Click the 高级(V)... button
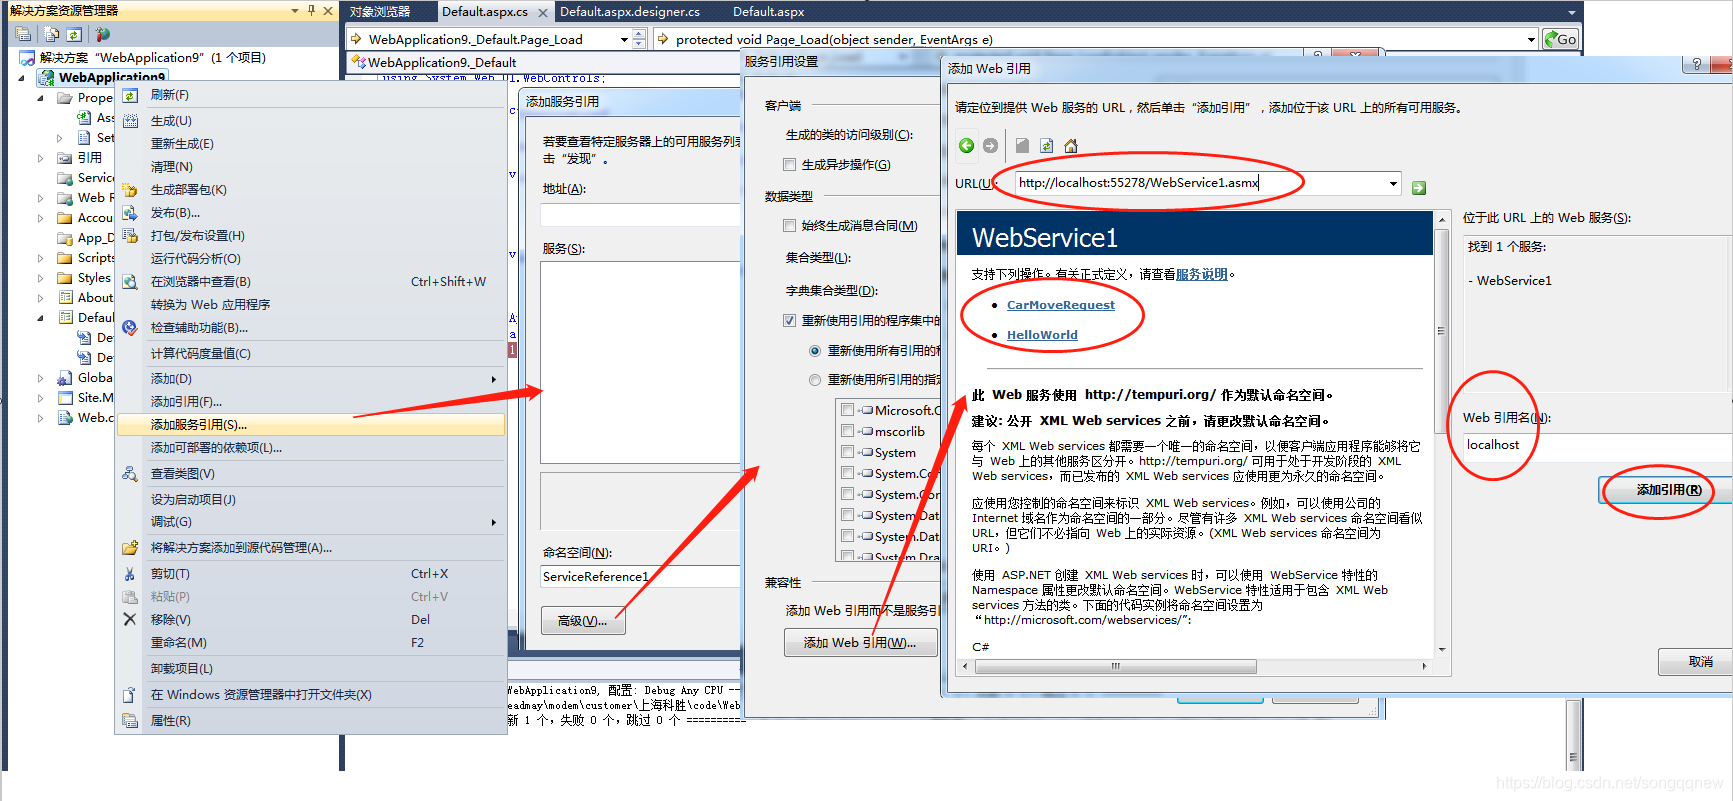This screenshot has height=801, width=1733. tap(584, 621)
